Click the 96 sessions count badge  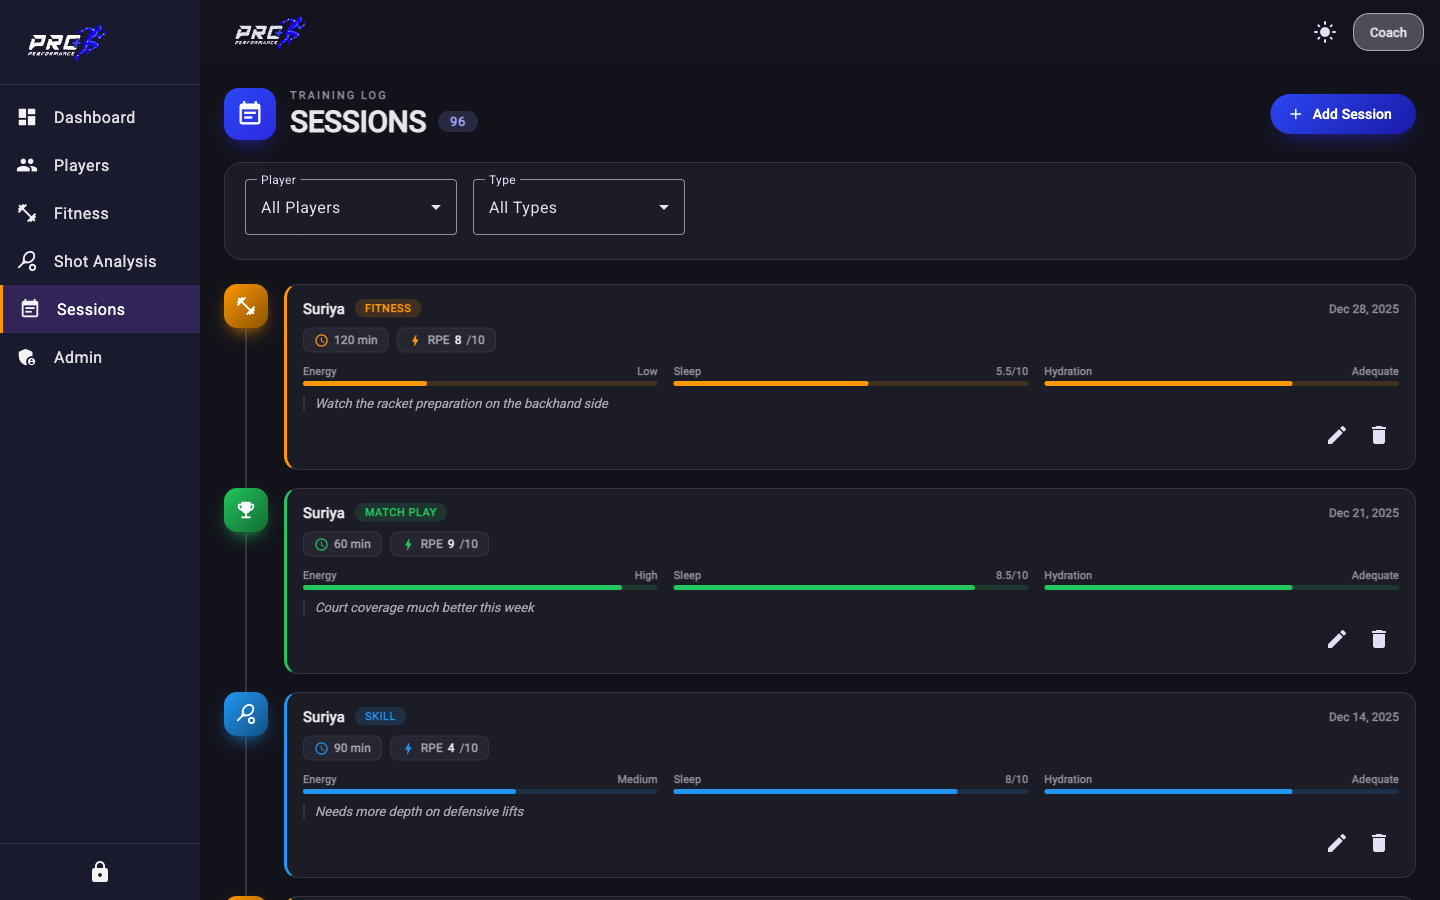click(x=457, y=122)
